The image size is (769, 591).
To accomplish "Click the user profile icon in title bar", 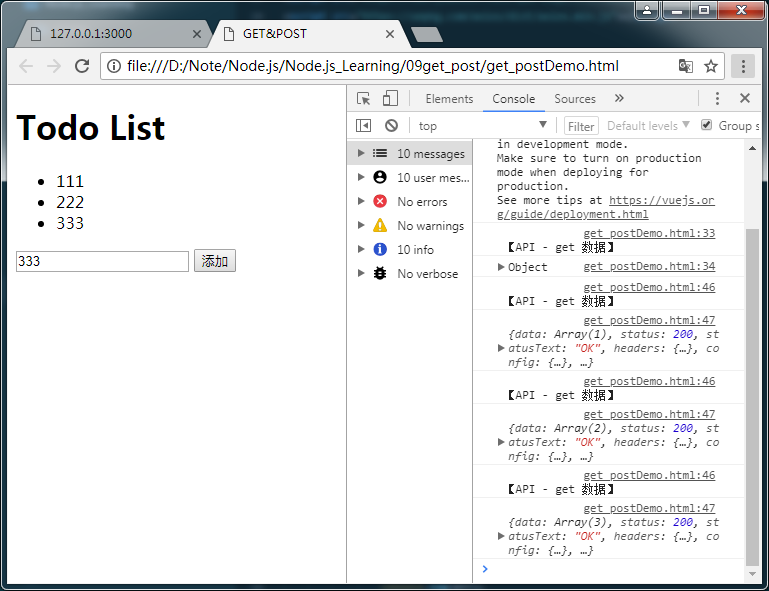I will [647, 10].
